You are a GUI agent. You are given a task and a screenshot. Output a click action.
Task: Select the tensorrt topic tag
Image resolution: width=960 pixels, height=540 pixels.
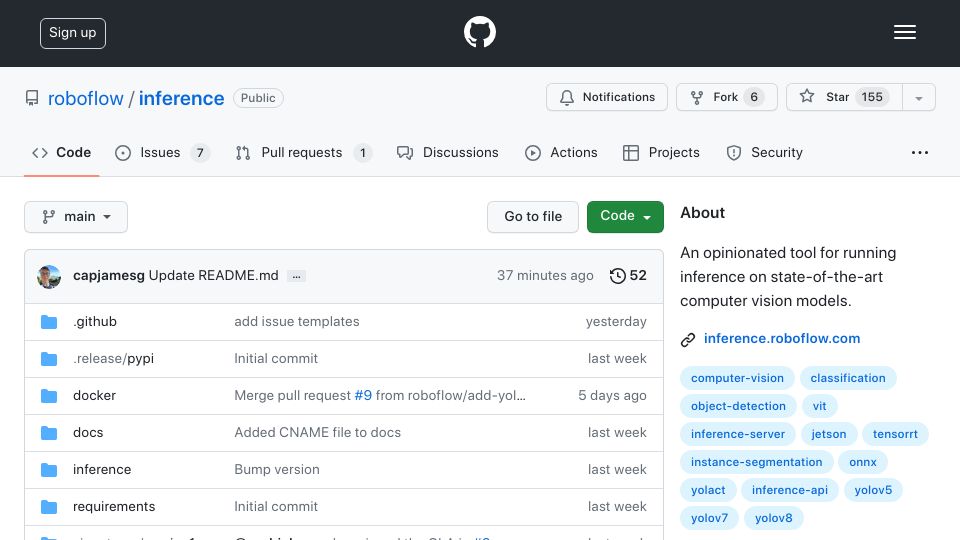(x=895, y=434)
